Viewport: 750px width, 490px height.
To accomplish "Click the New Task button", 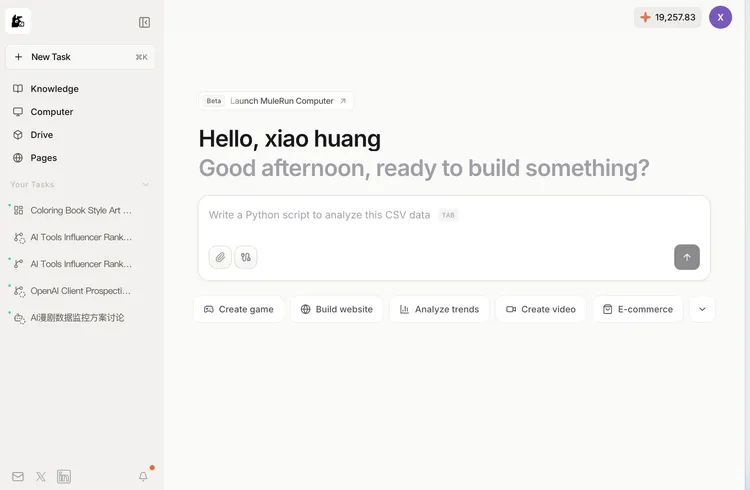I will [80, 57].
